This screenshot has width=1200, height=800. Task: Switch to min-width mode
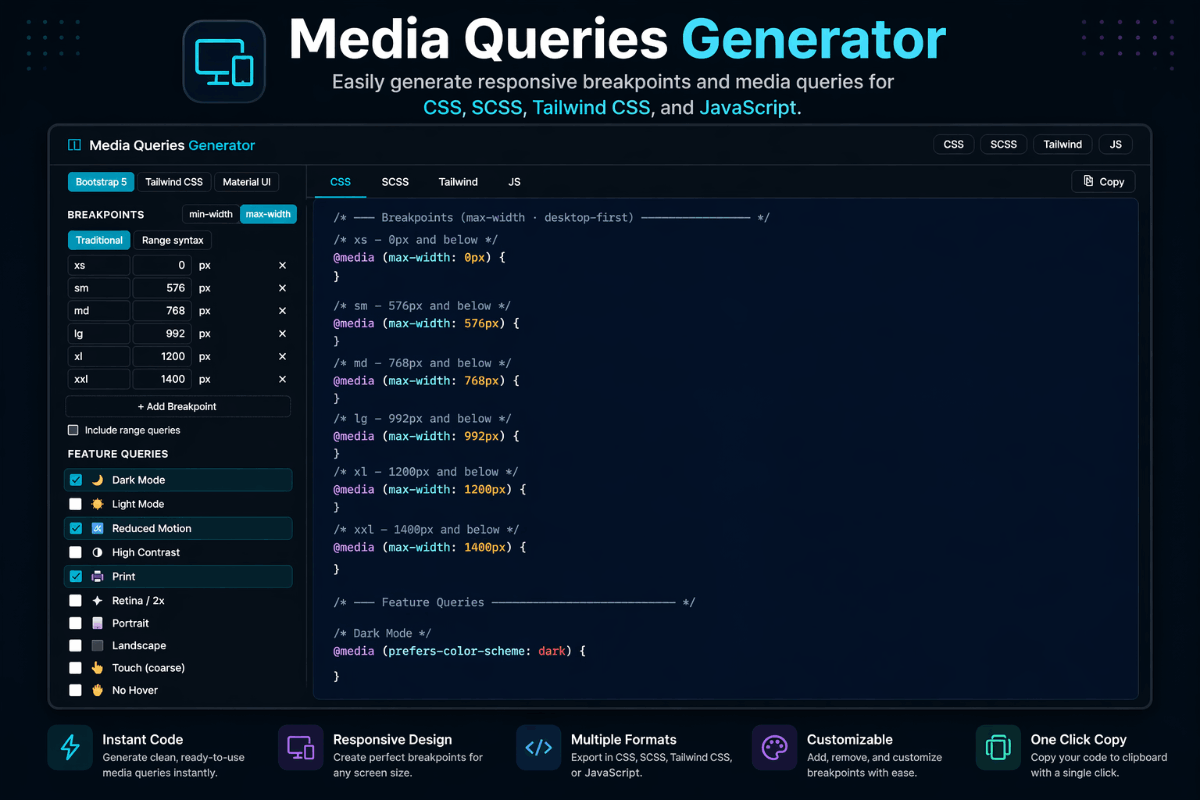pos(211,214)
